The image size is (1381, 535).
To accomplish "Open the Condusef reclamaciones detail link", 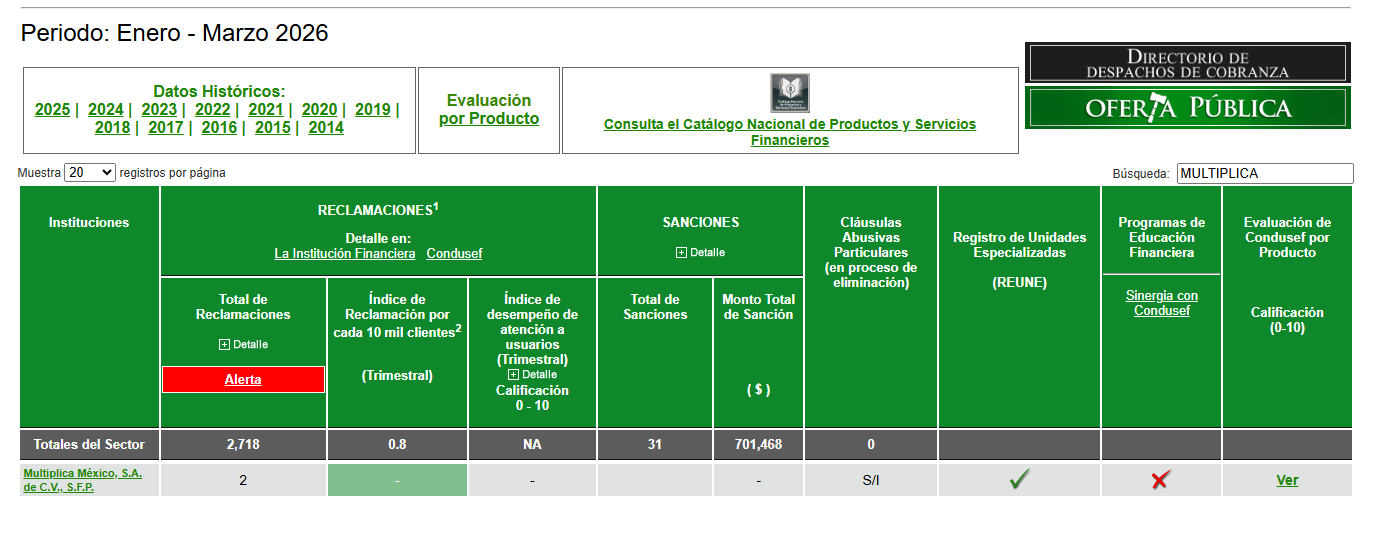I will (x=454, y=254).
